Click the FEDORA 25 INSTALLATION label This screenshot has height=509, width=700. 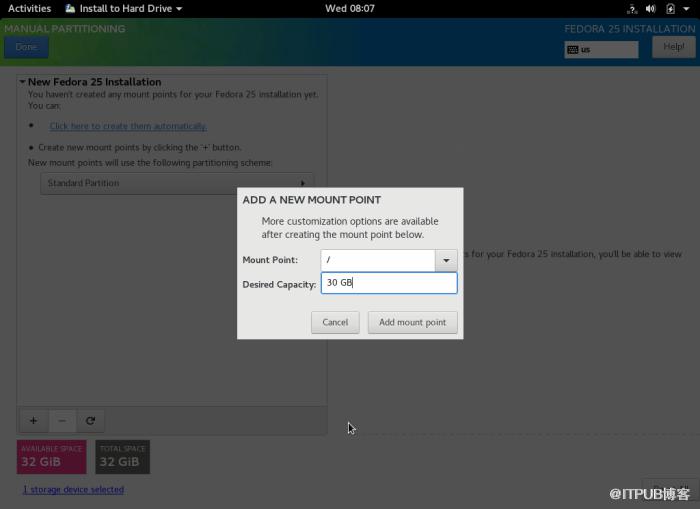click(x=629, y=29)
